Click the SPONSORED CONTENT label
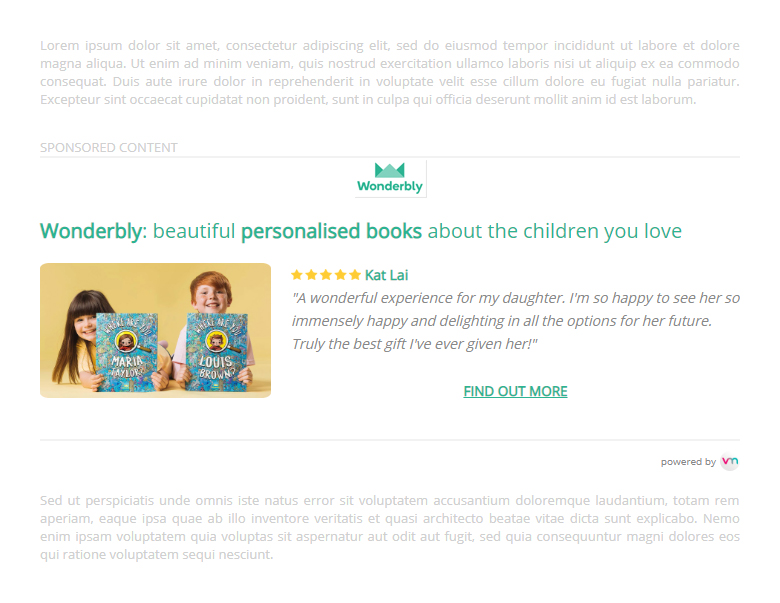The height and width of the screenshot is (603, 780). coord(109,148)
